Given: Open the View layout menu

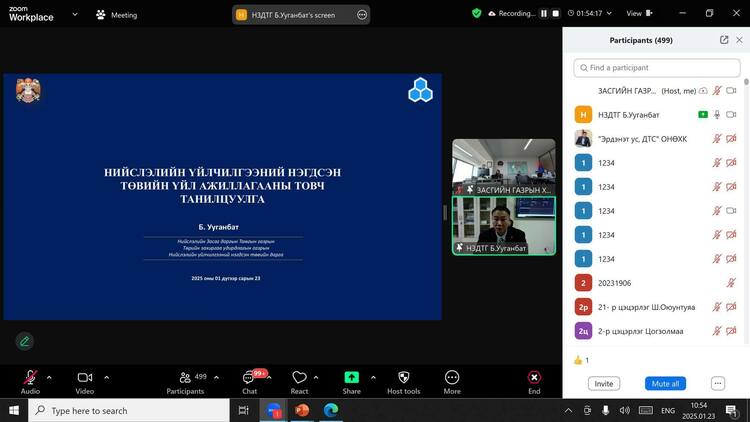Looking at the screenshot, I should 638,14.
